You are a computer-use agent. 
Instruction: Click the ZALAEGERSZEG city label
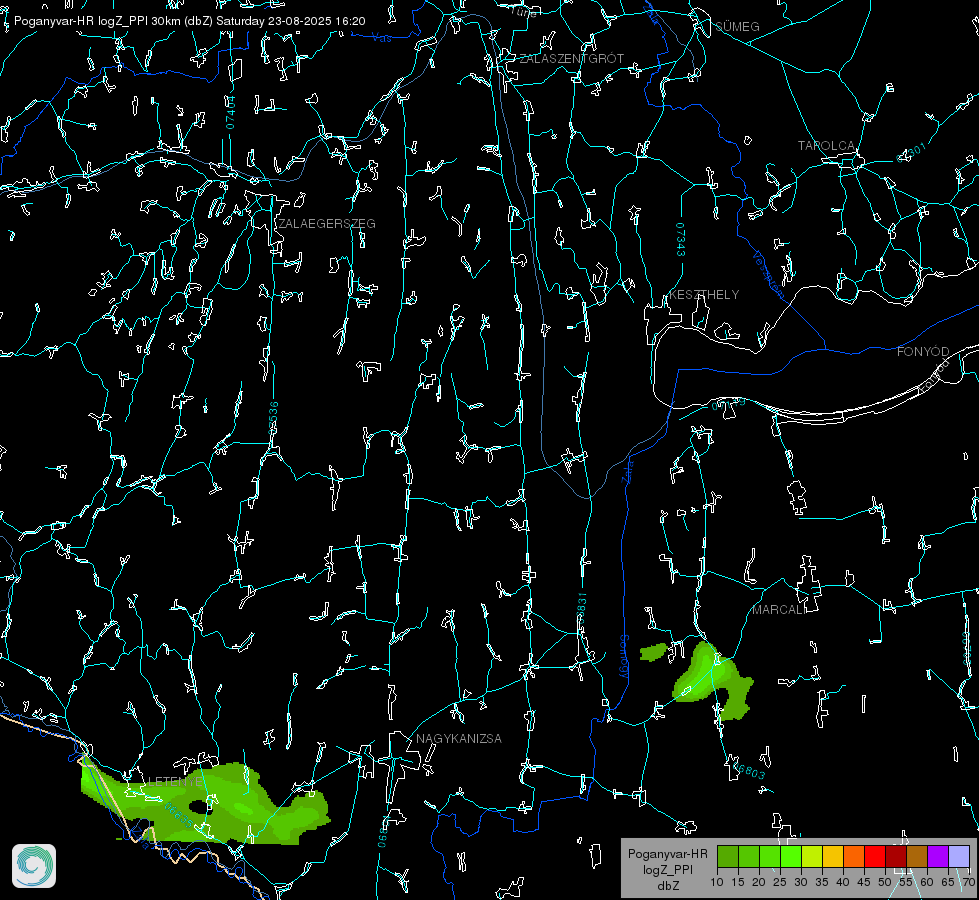click(327, 224)
